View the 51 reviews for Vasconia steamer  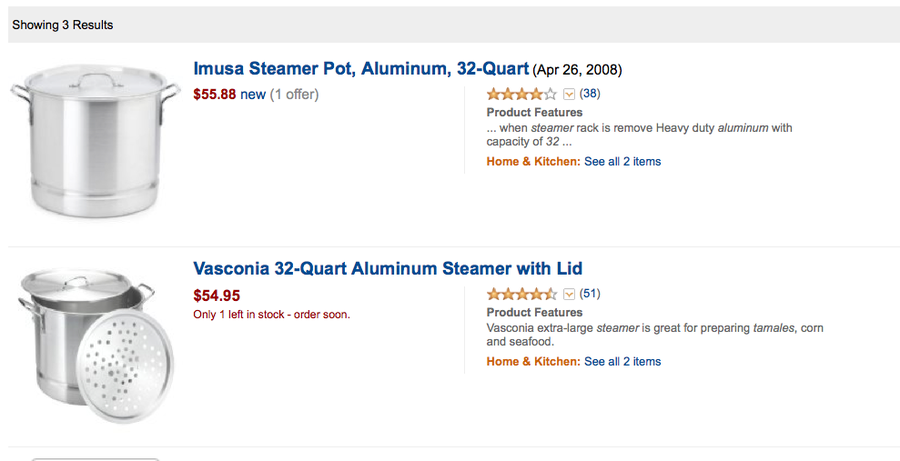589,294
